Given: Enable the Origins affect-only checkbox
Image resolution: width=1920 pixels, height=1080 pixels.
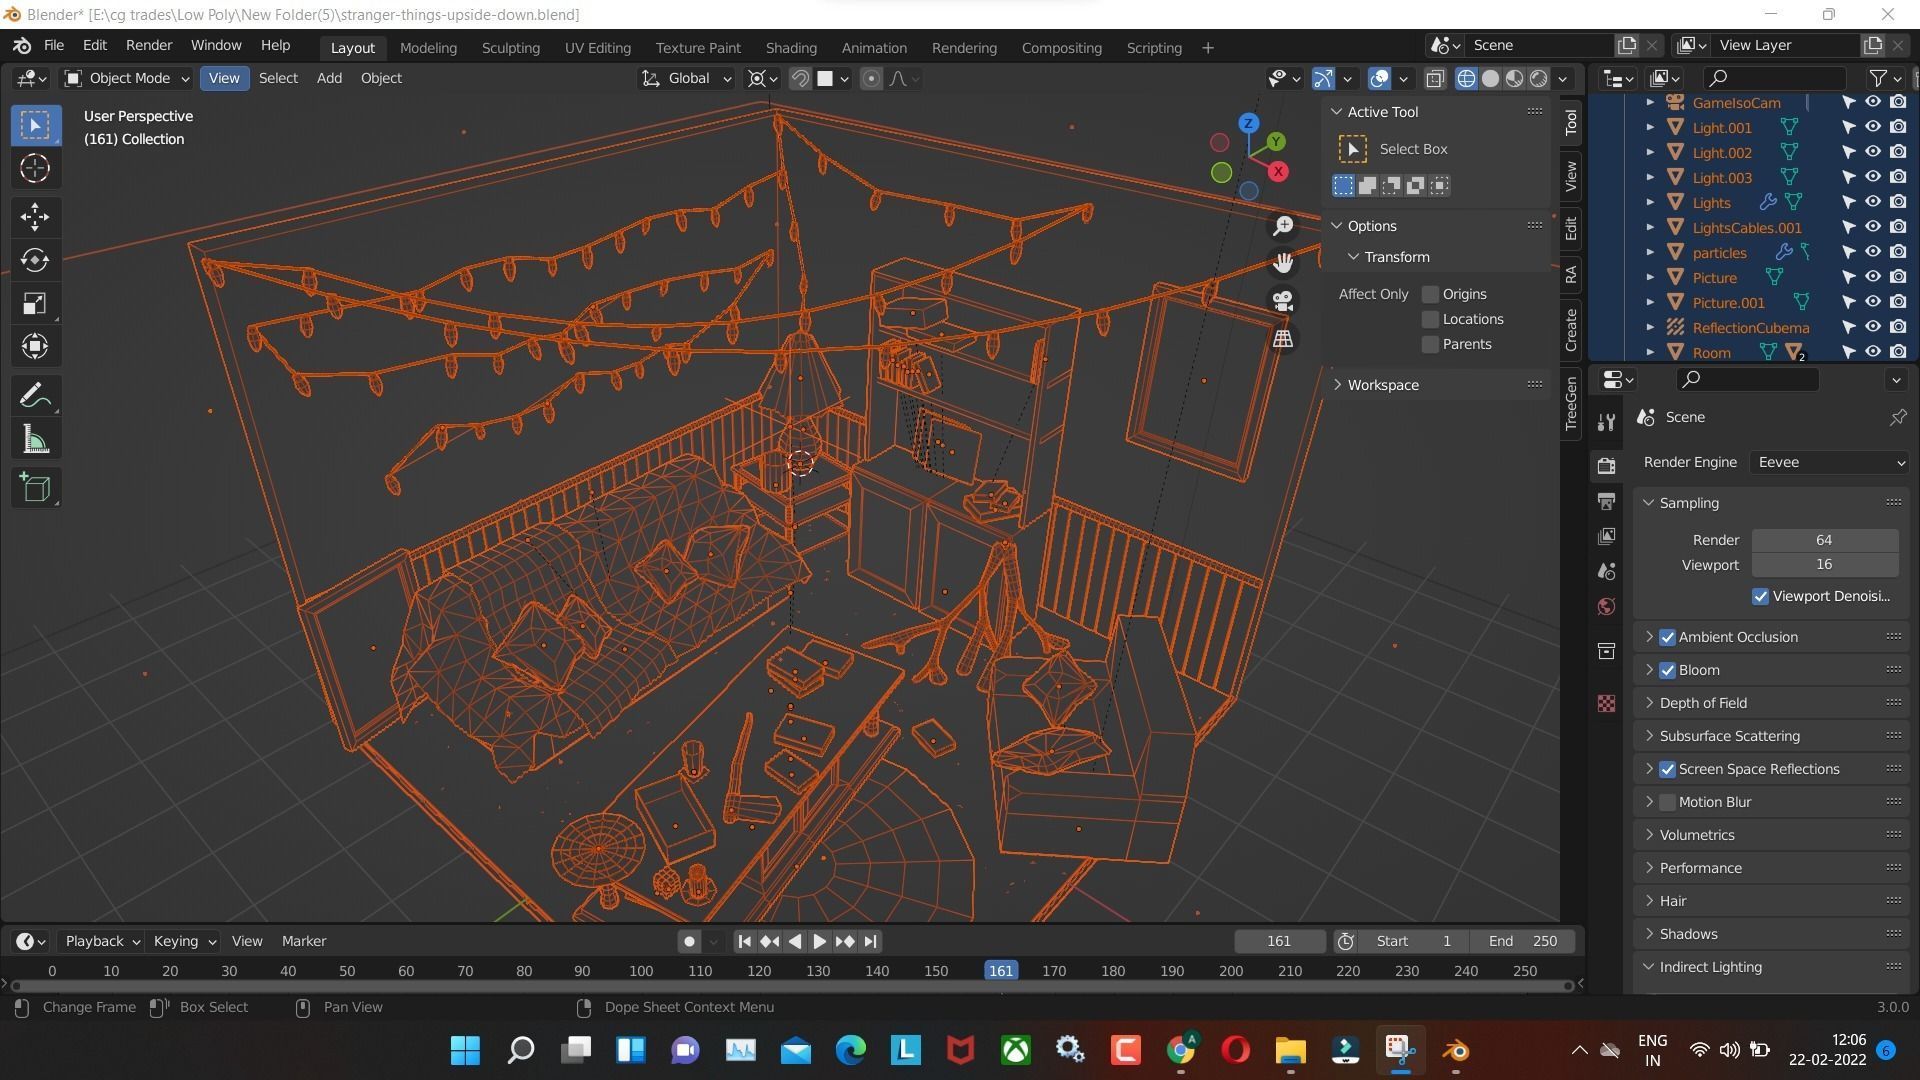Looking at the screenshot, I should [x=1430, y=294].
